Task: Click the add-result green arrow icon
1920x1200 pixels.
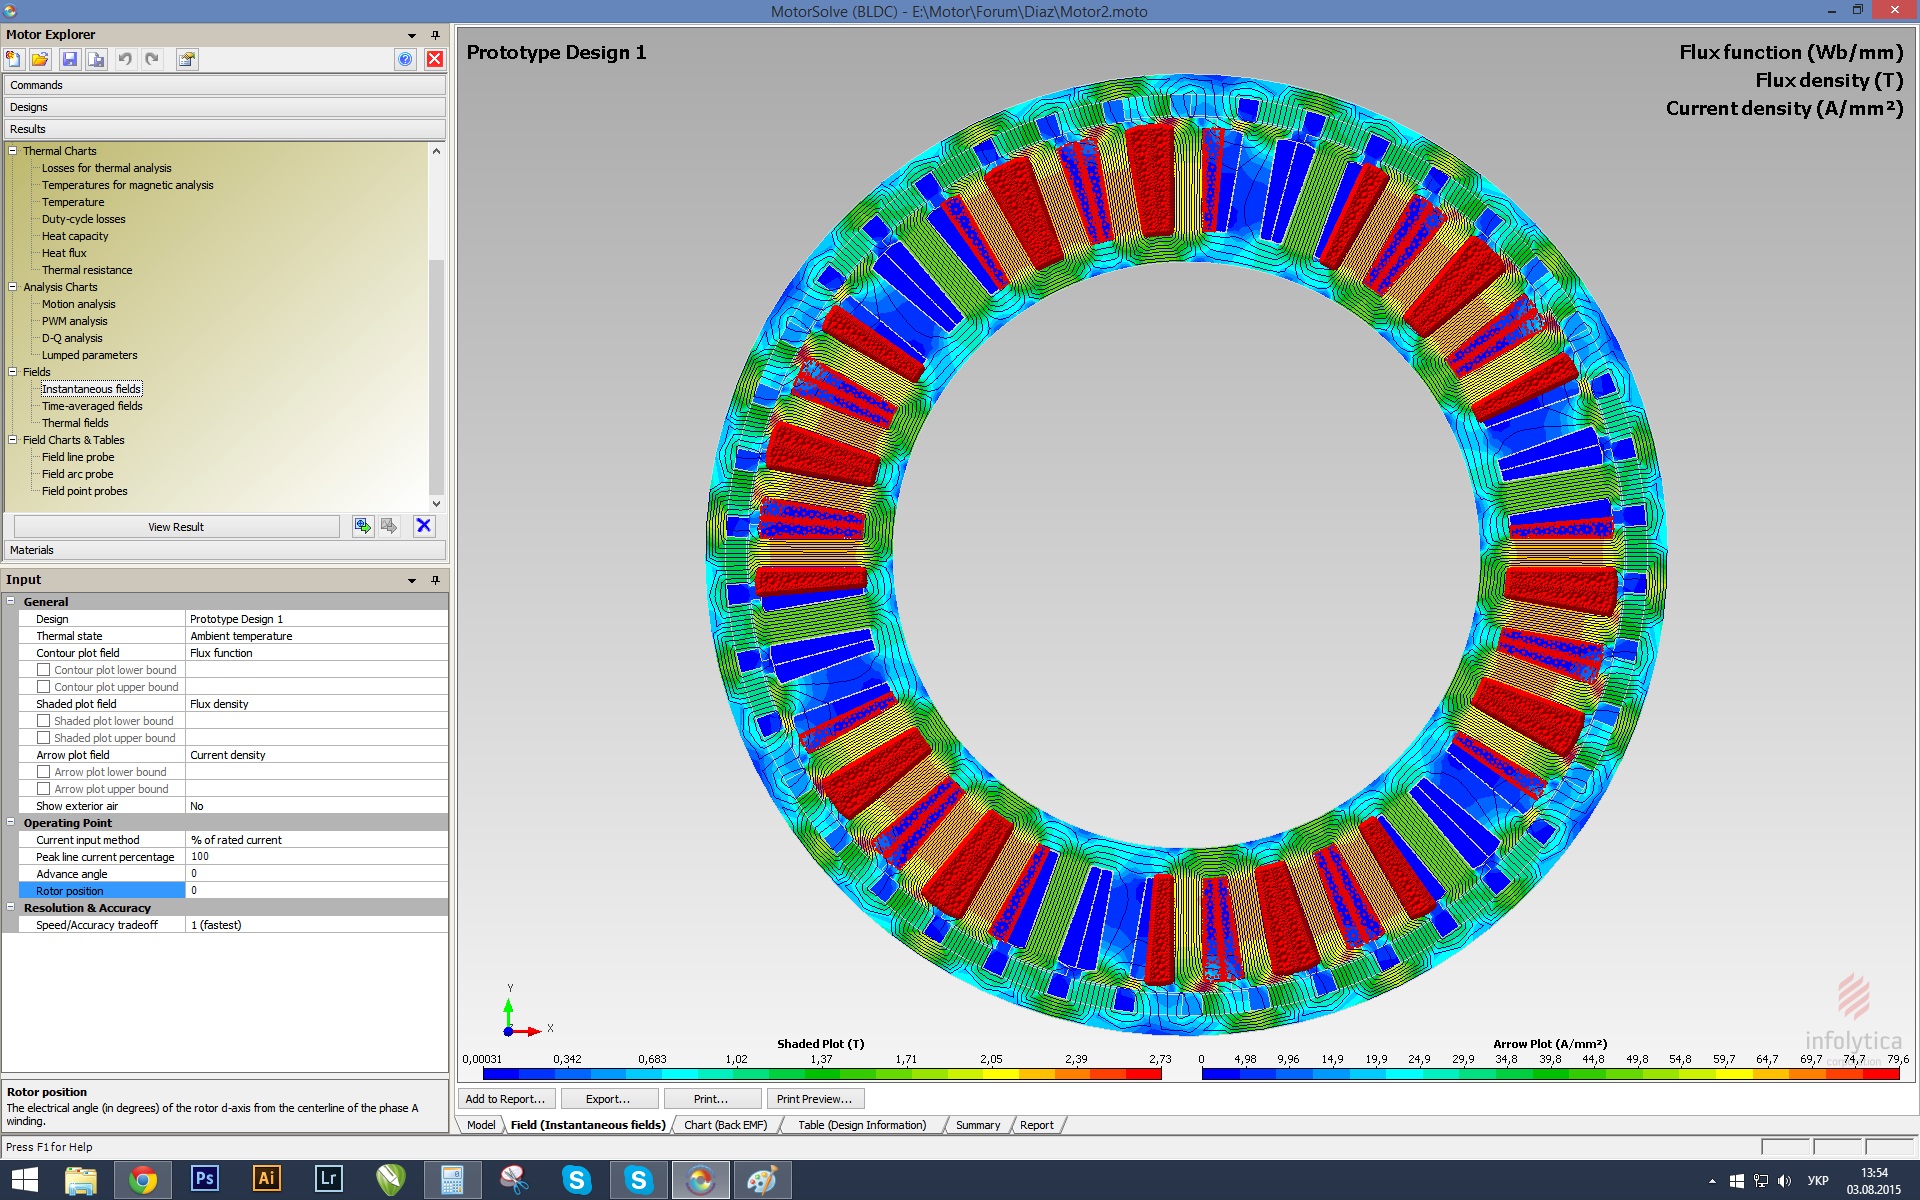Action: point(363,526)
